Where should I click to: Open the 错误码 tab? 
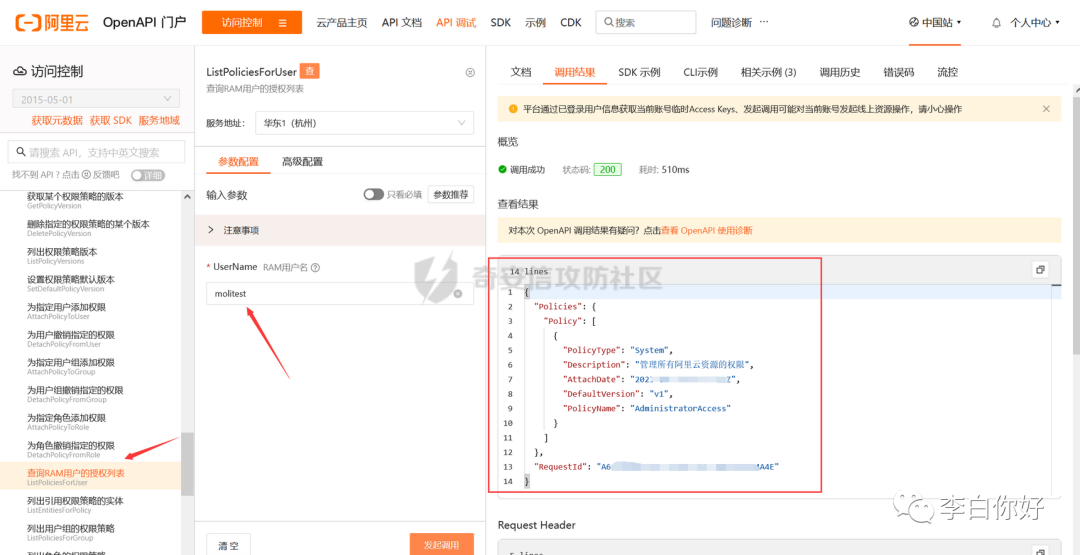[899, 72]
